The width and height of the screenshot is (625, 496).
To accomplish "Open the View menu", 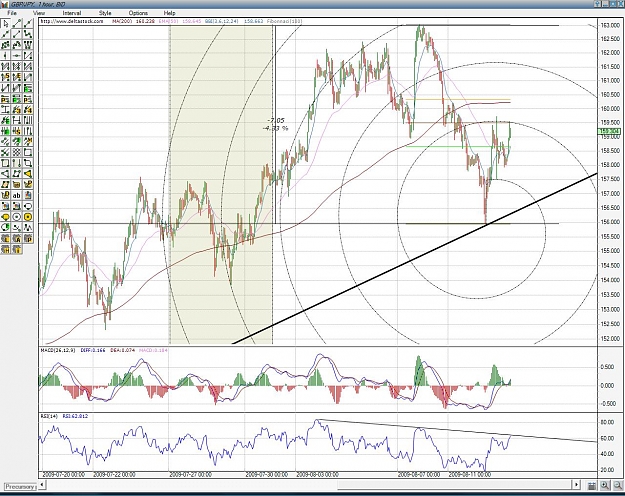I will click(x=39, y=13).
